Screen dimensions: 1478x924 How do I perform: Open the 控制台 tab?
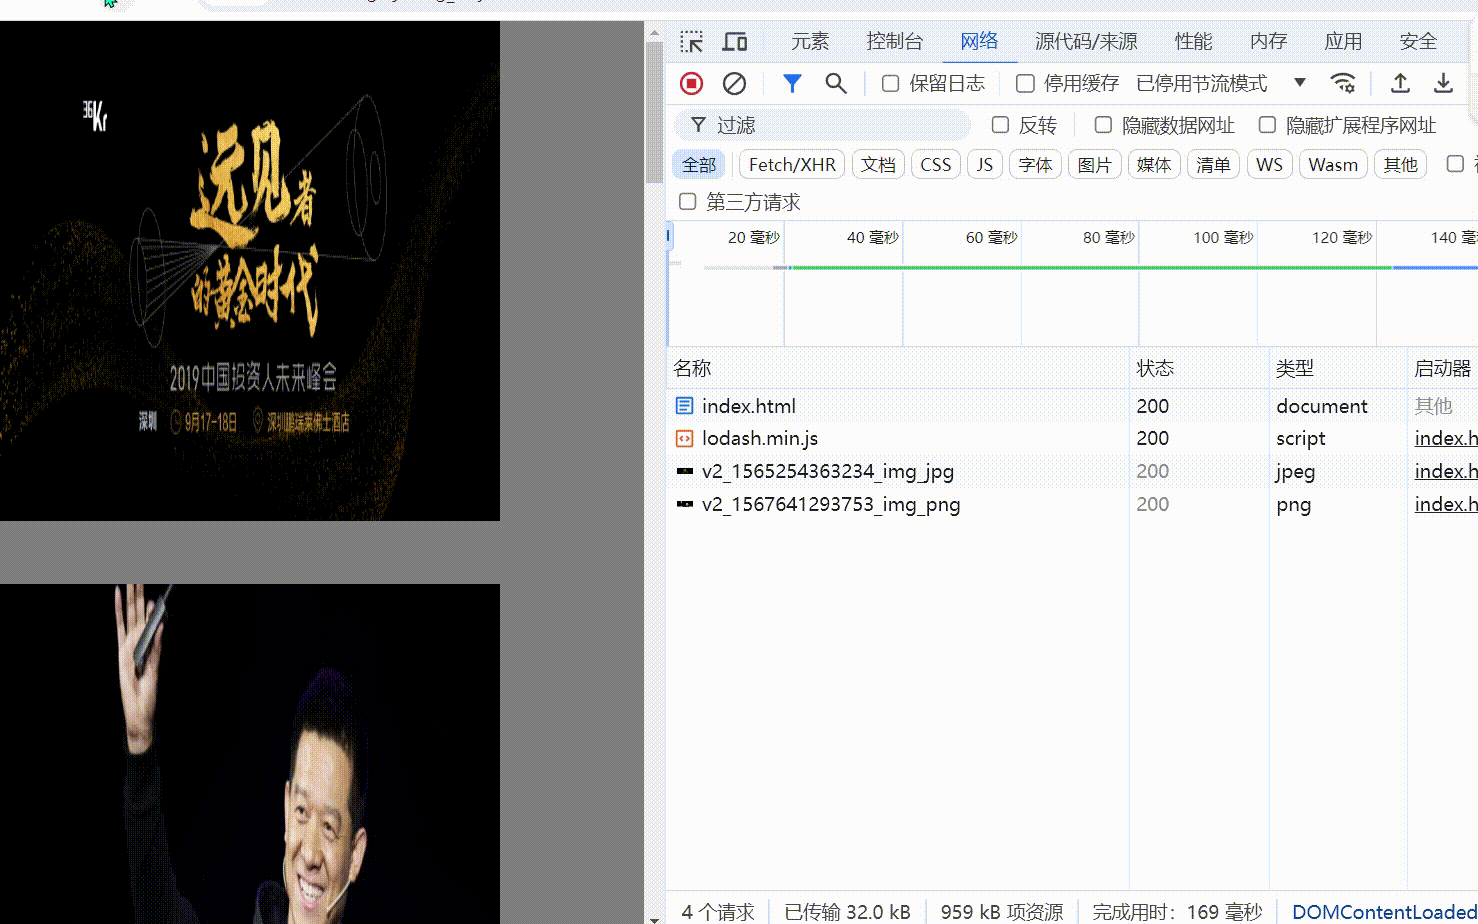[x=894, y=41]
